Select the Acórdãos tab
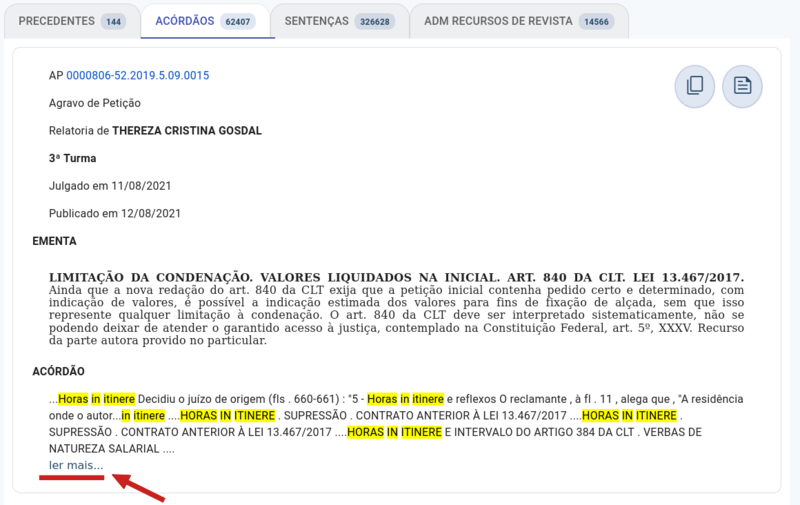This screenshot has width=800, height=505. click(x=206, y=21)
